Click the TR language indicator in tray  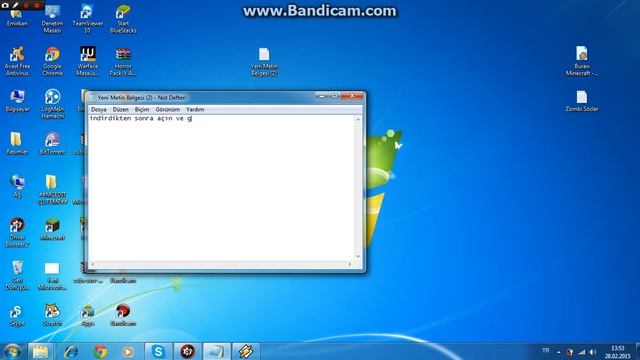546,351
